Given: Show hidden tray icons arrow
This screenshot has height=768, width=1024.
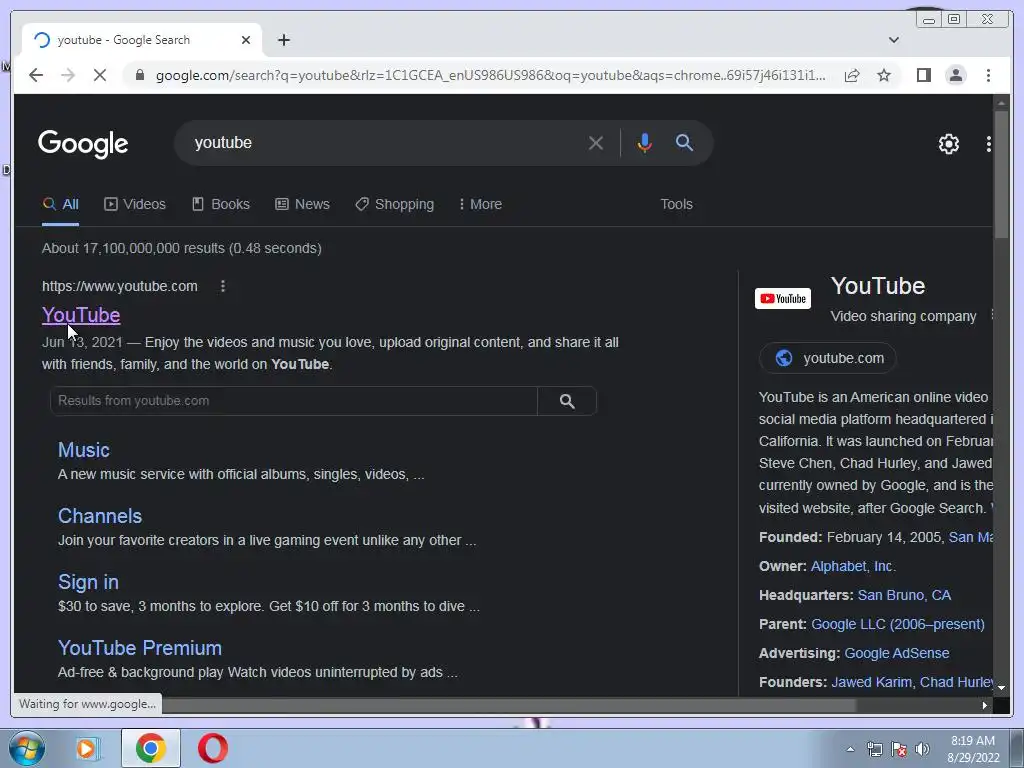Looking at the screenshot, I should pos(850,749).
